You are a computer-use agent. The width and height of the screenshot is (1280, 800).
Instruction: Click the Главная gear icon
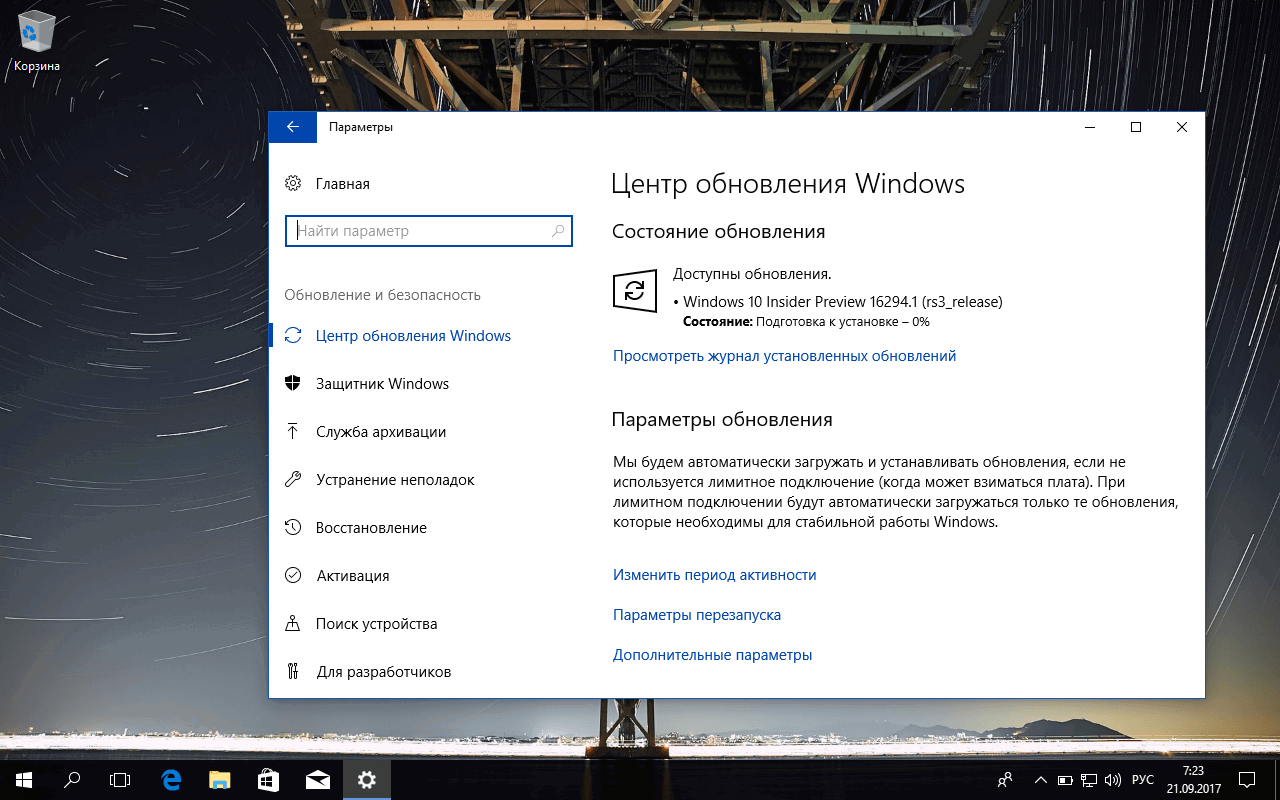292,183
